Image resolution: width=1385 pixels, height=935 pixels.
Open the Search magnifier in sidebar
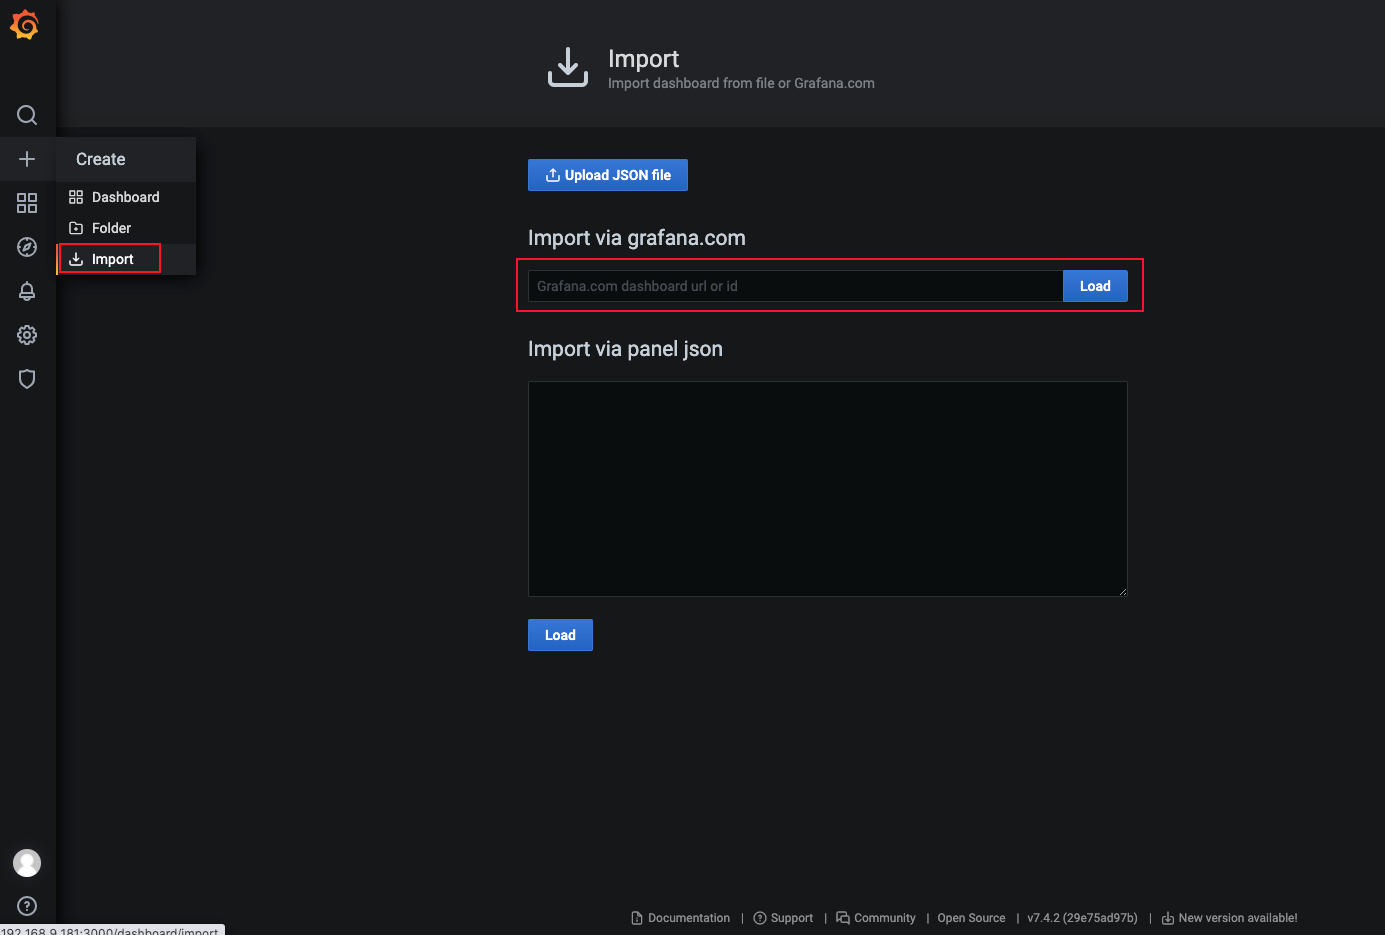coord(27,115)
